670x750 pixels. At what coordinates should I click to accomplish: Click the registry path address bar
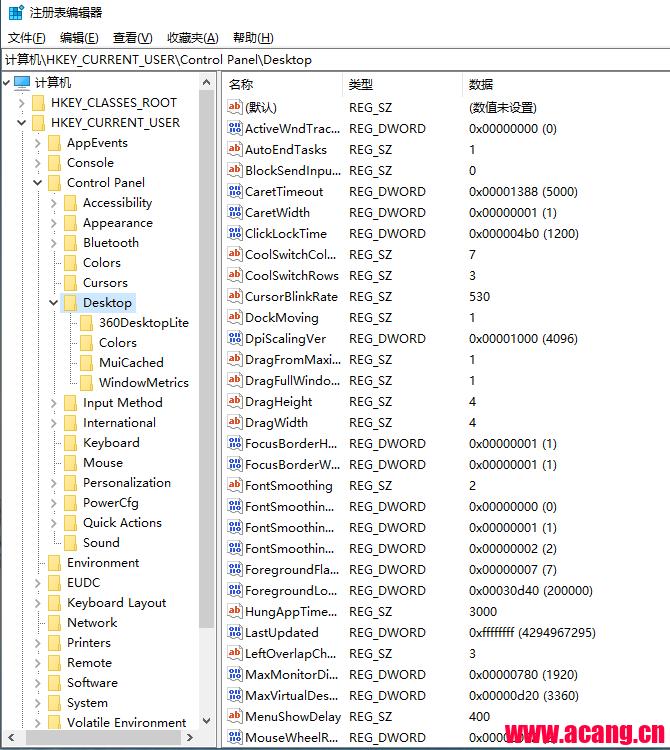(x=335, y=60)
